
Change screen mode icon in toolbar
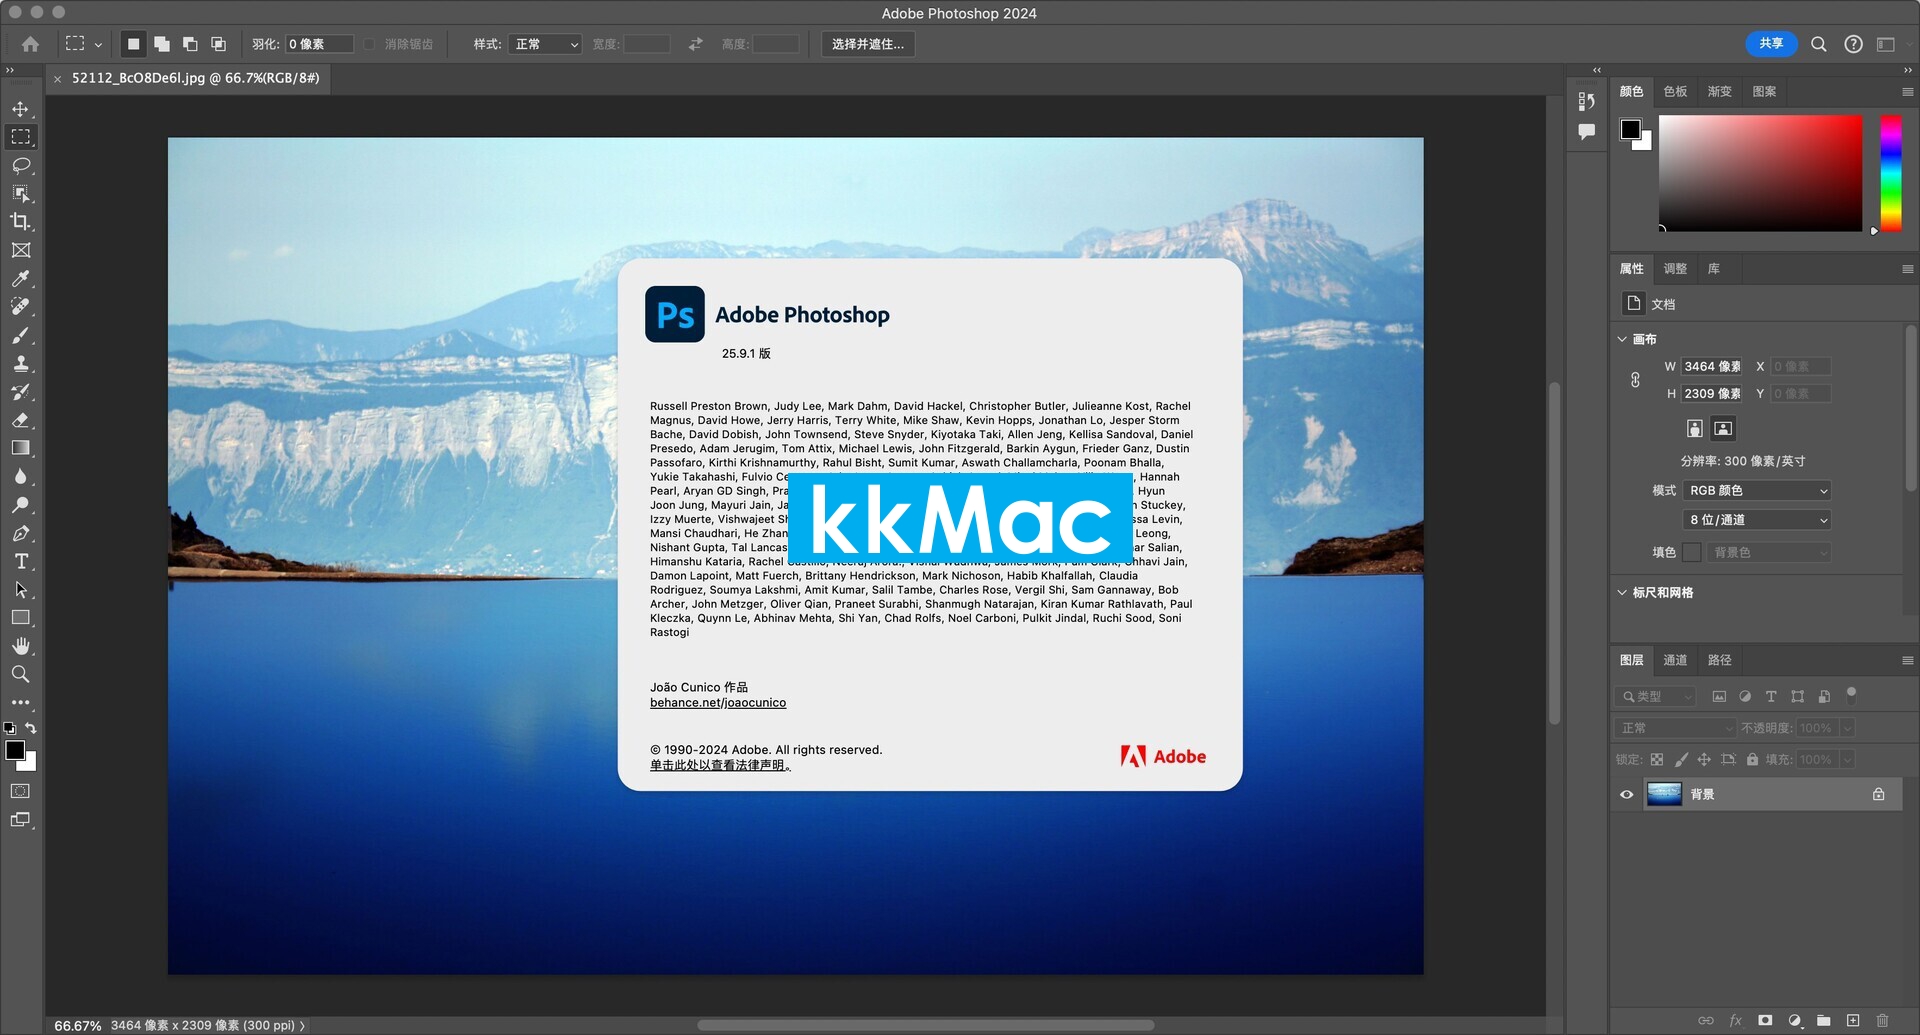click(x=20, y=820)
